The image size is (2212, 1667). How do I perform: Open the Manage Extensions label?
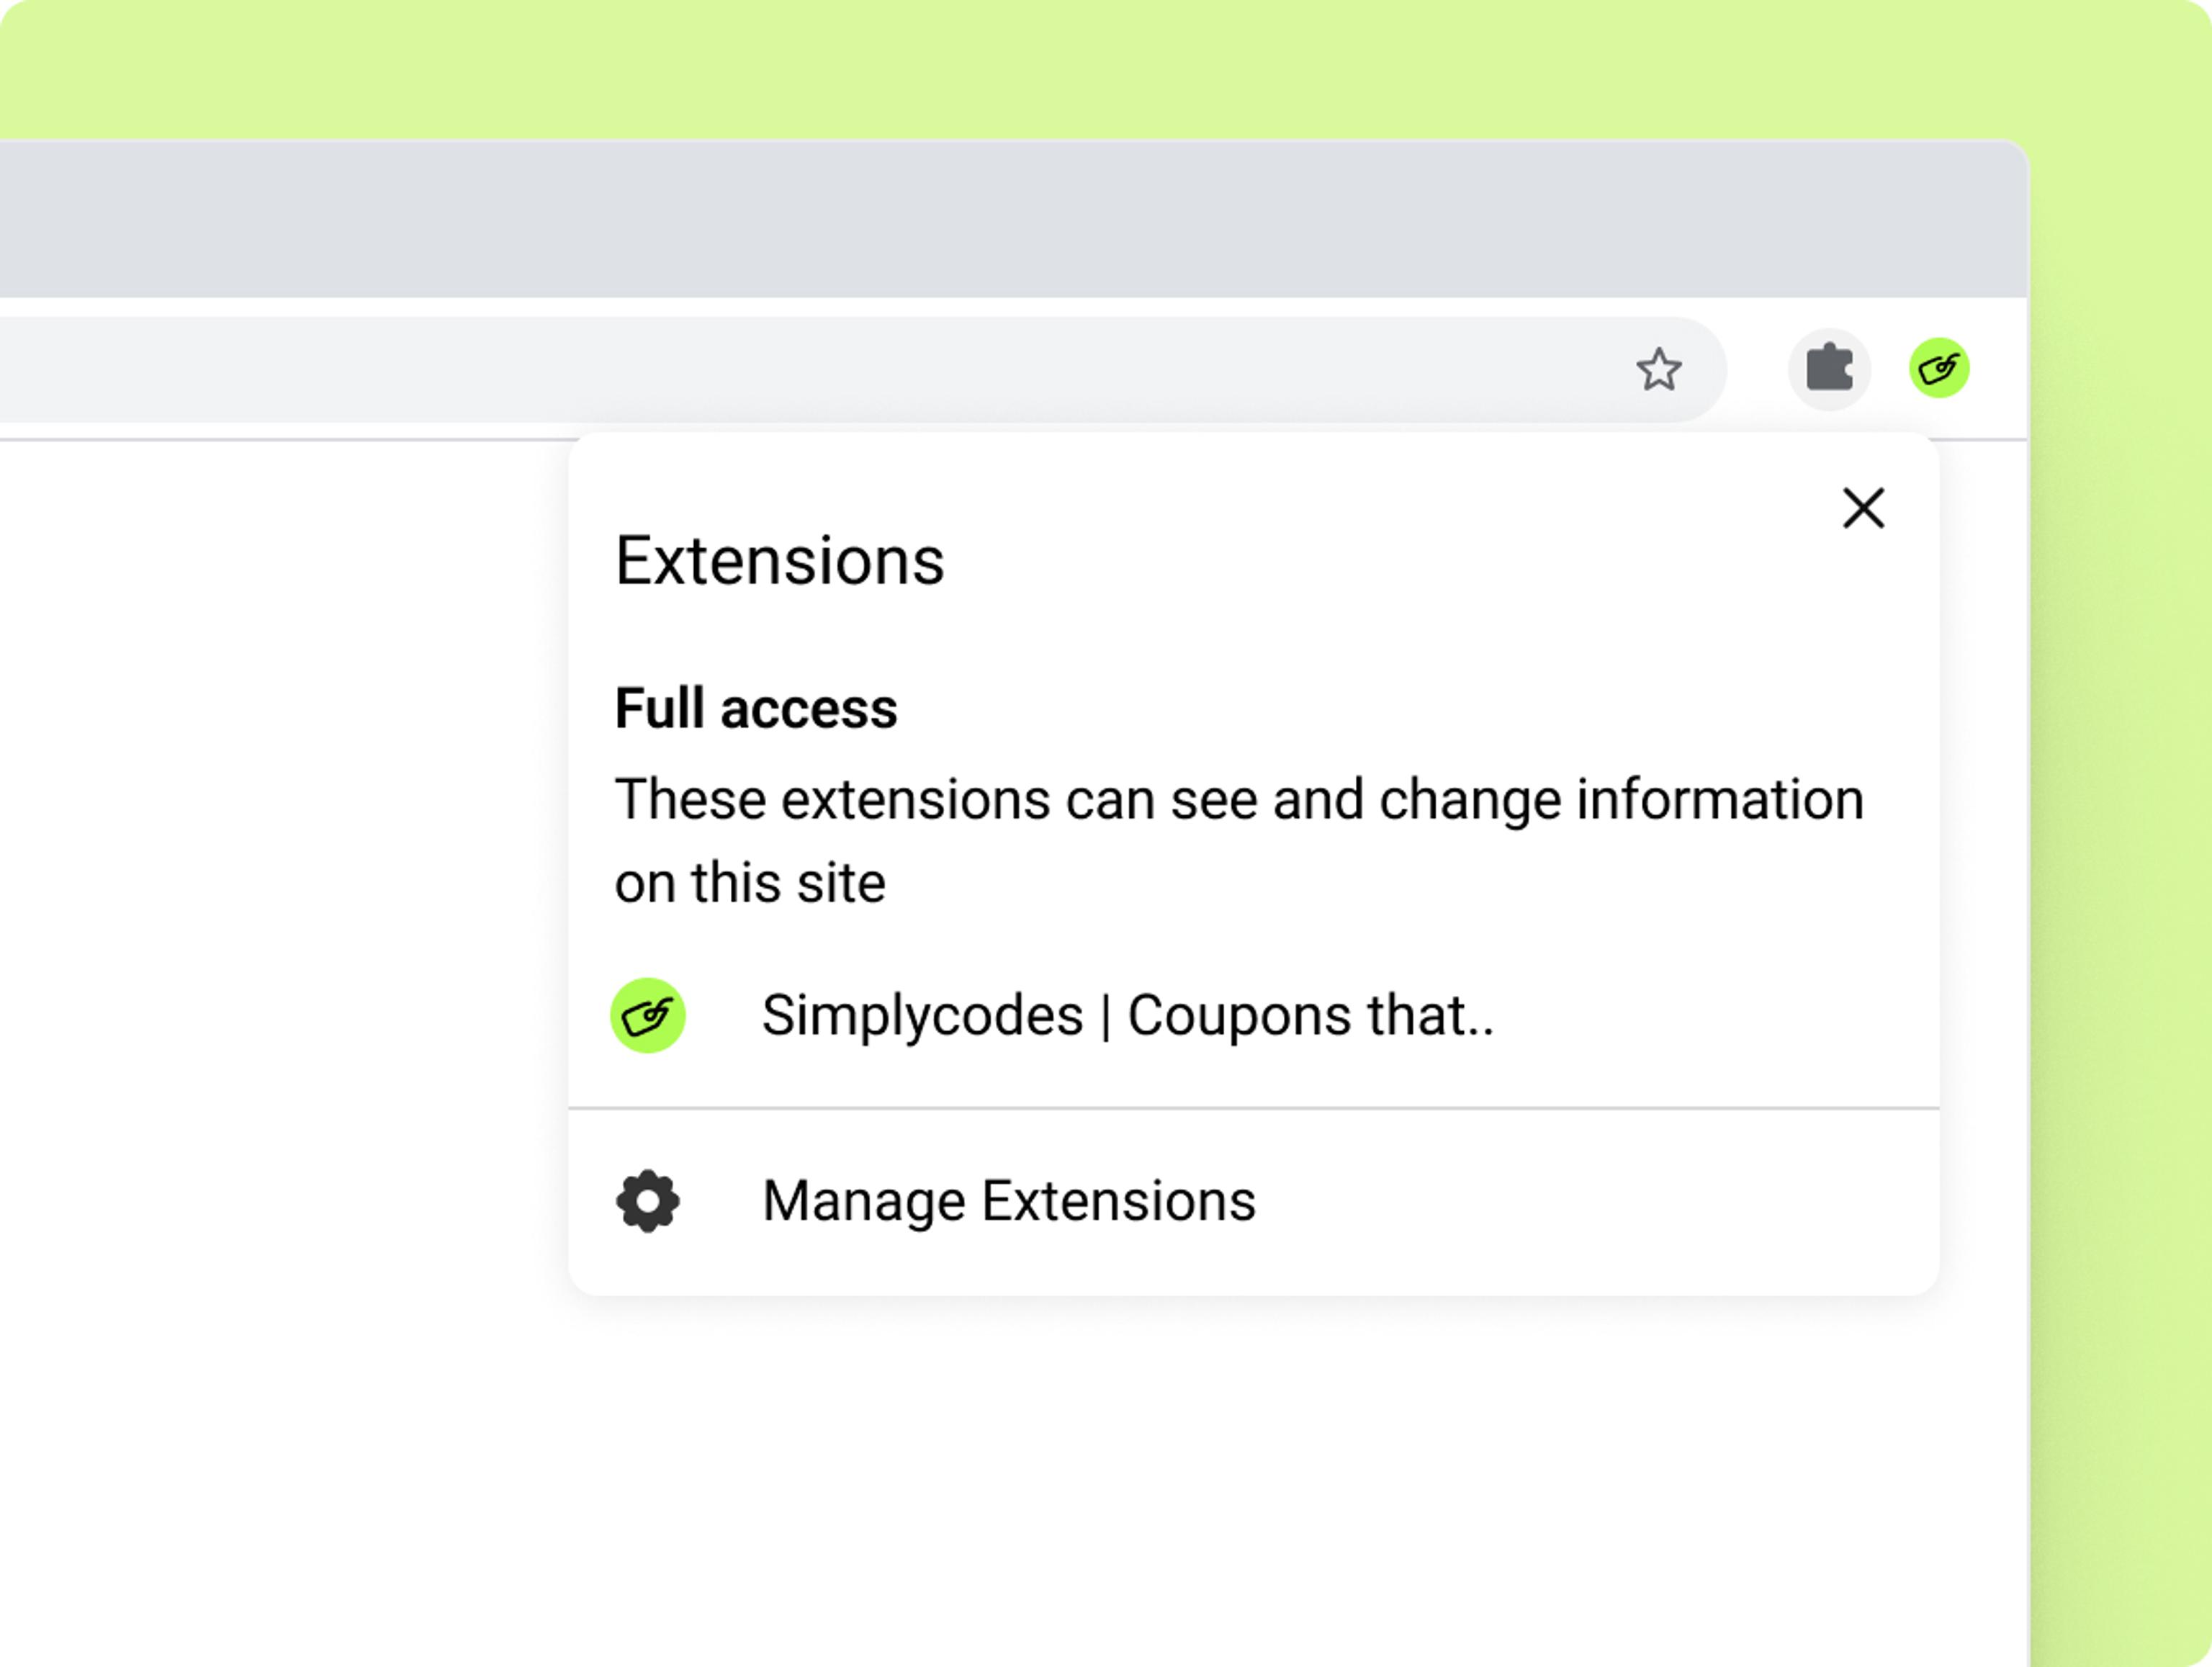coord(1008,1200)
